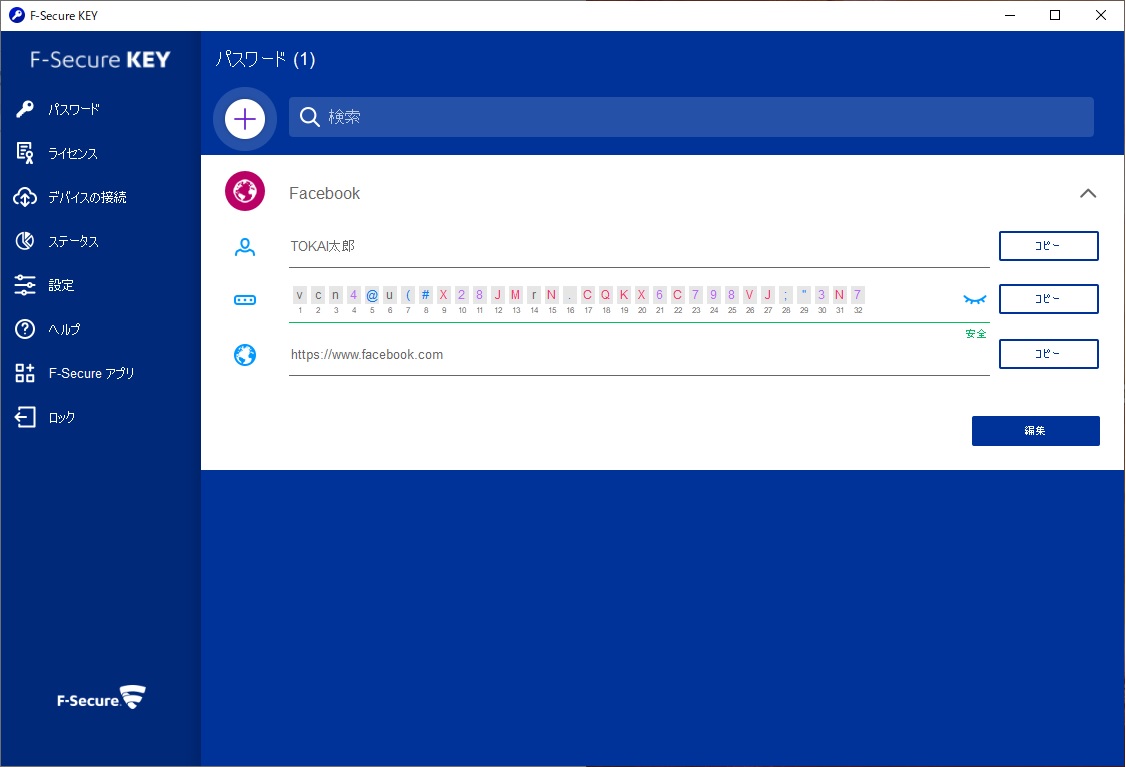Click the Facebook entry title
This screenshot has width=1126, height=767.
325,193
